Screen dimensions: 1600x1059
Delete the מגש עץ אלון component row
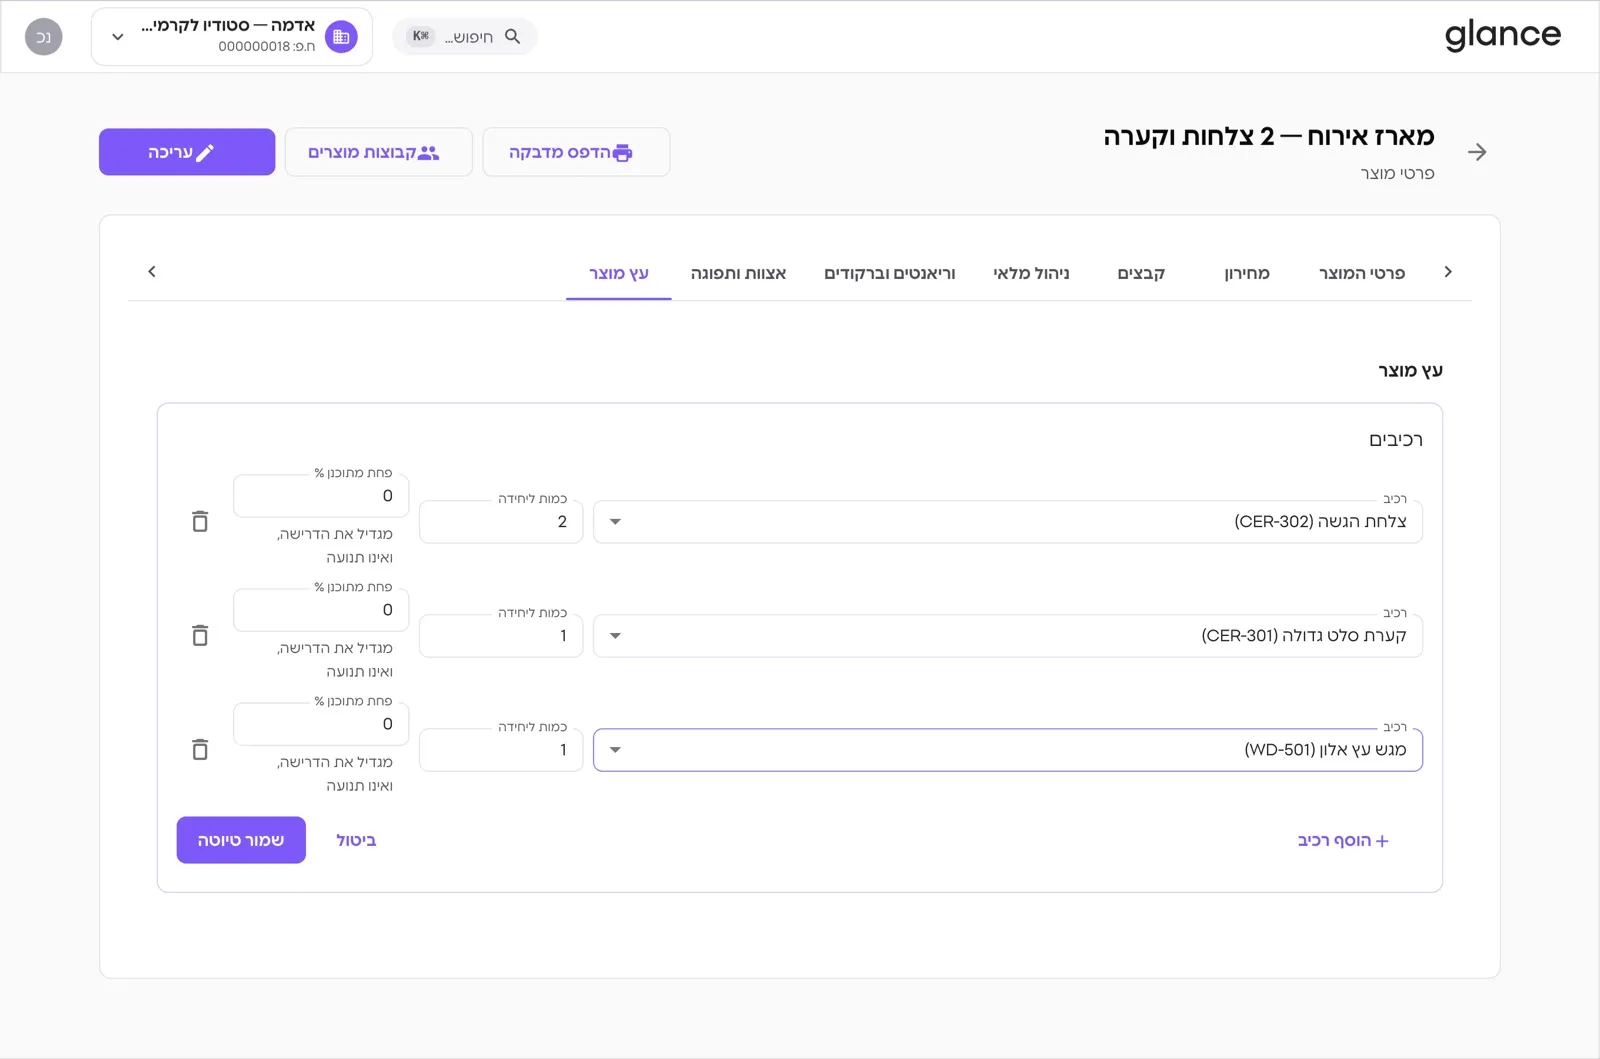(200, 750)
